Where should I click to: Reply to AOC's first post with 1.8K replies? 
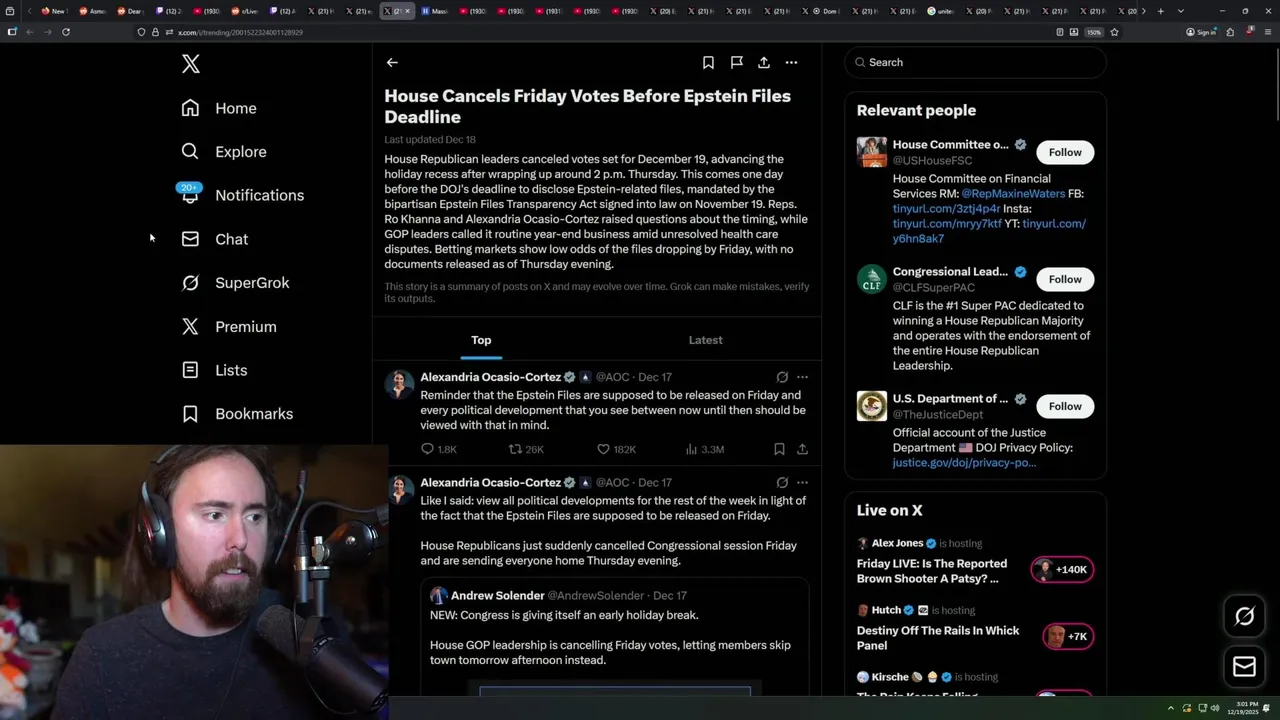439,450
